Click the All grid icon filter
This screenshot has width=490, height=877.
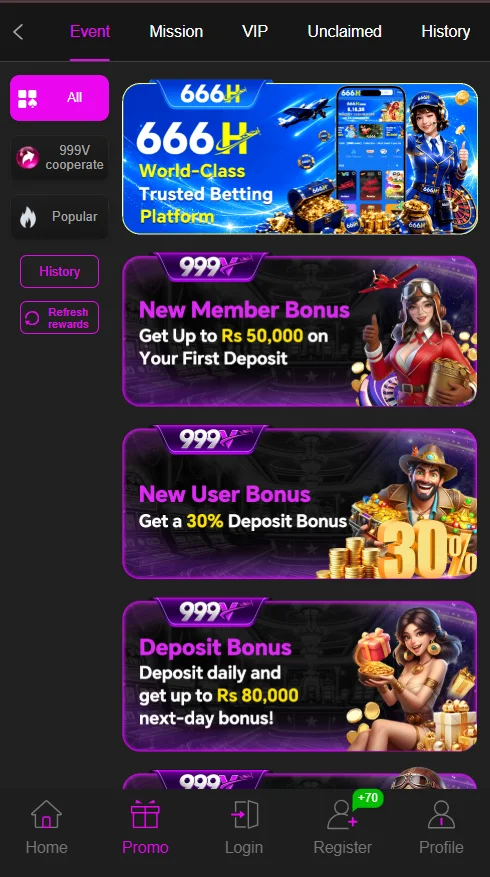click(27, 98)
